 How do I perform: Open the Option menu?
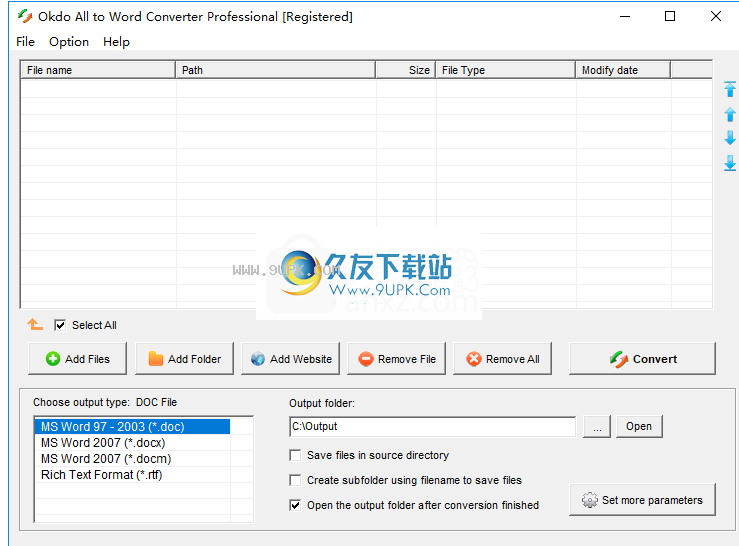(x=69, y=41)
